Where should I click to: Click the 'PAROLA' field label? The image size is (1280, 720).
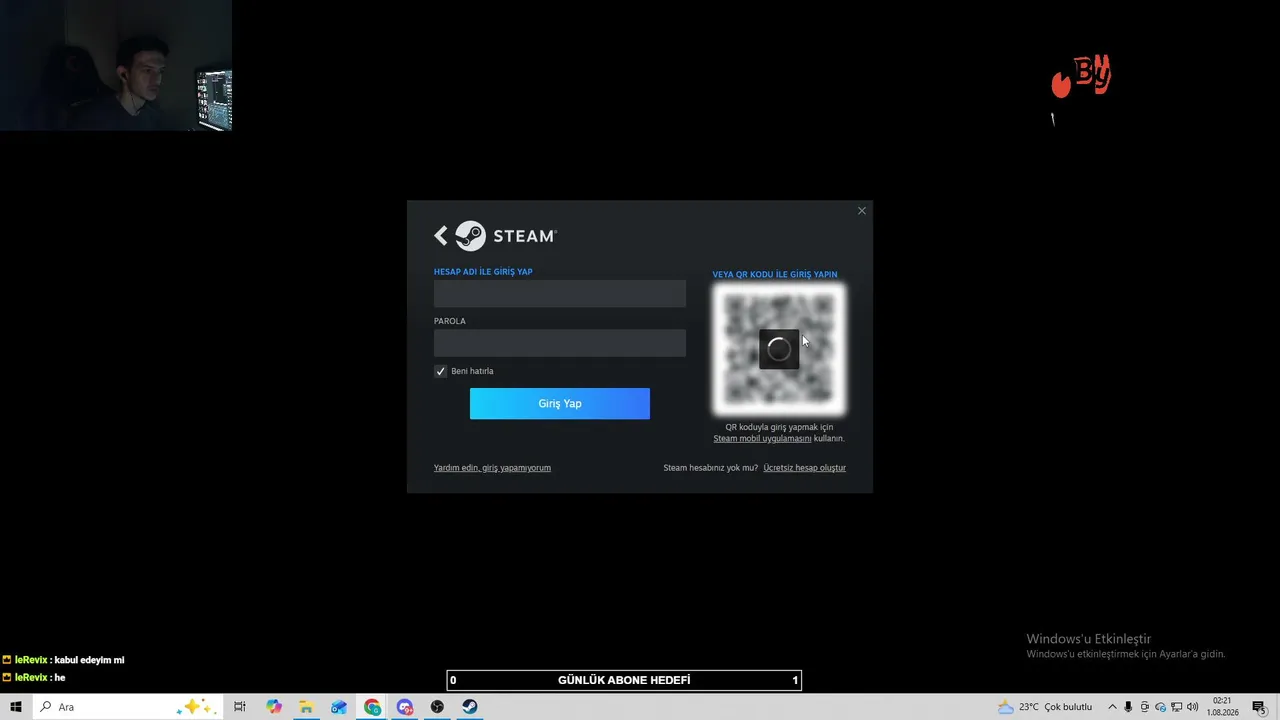coord(450,321)
